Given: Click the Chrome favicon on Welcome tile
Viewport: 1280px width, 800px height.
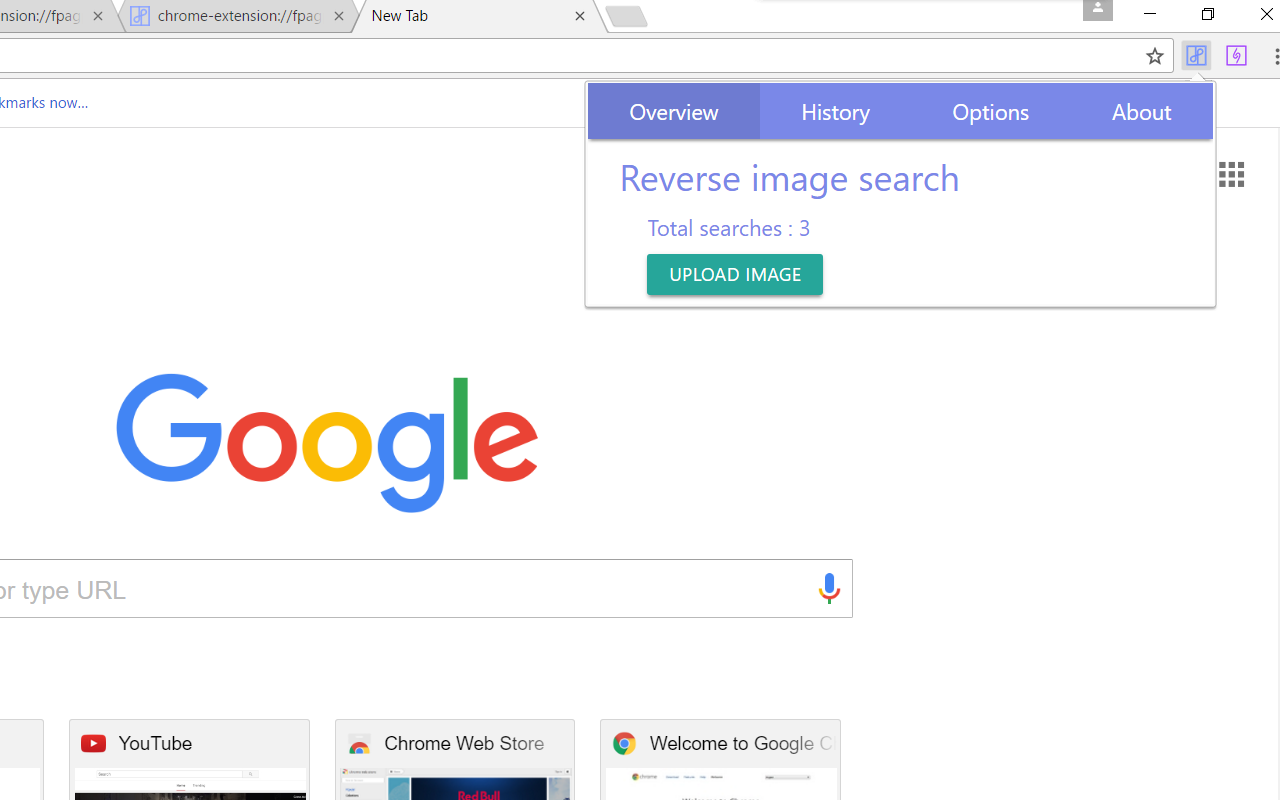Looking at the screenshot, I should (x=624, y=743).
